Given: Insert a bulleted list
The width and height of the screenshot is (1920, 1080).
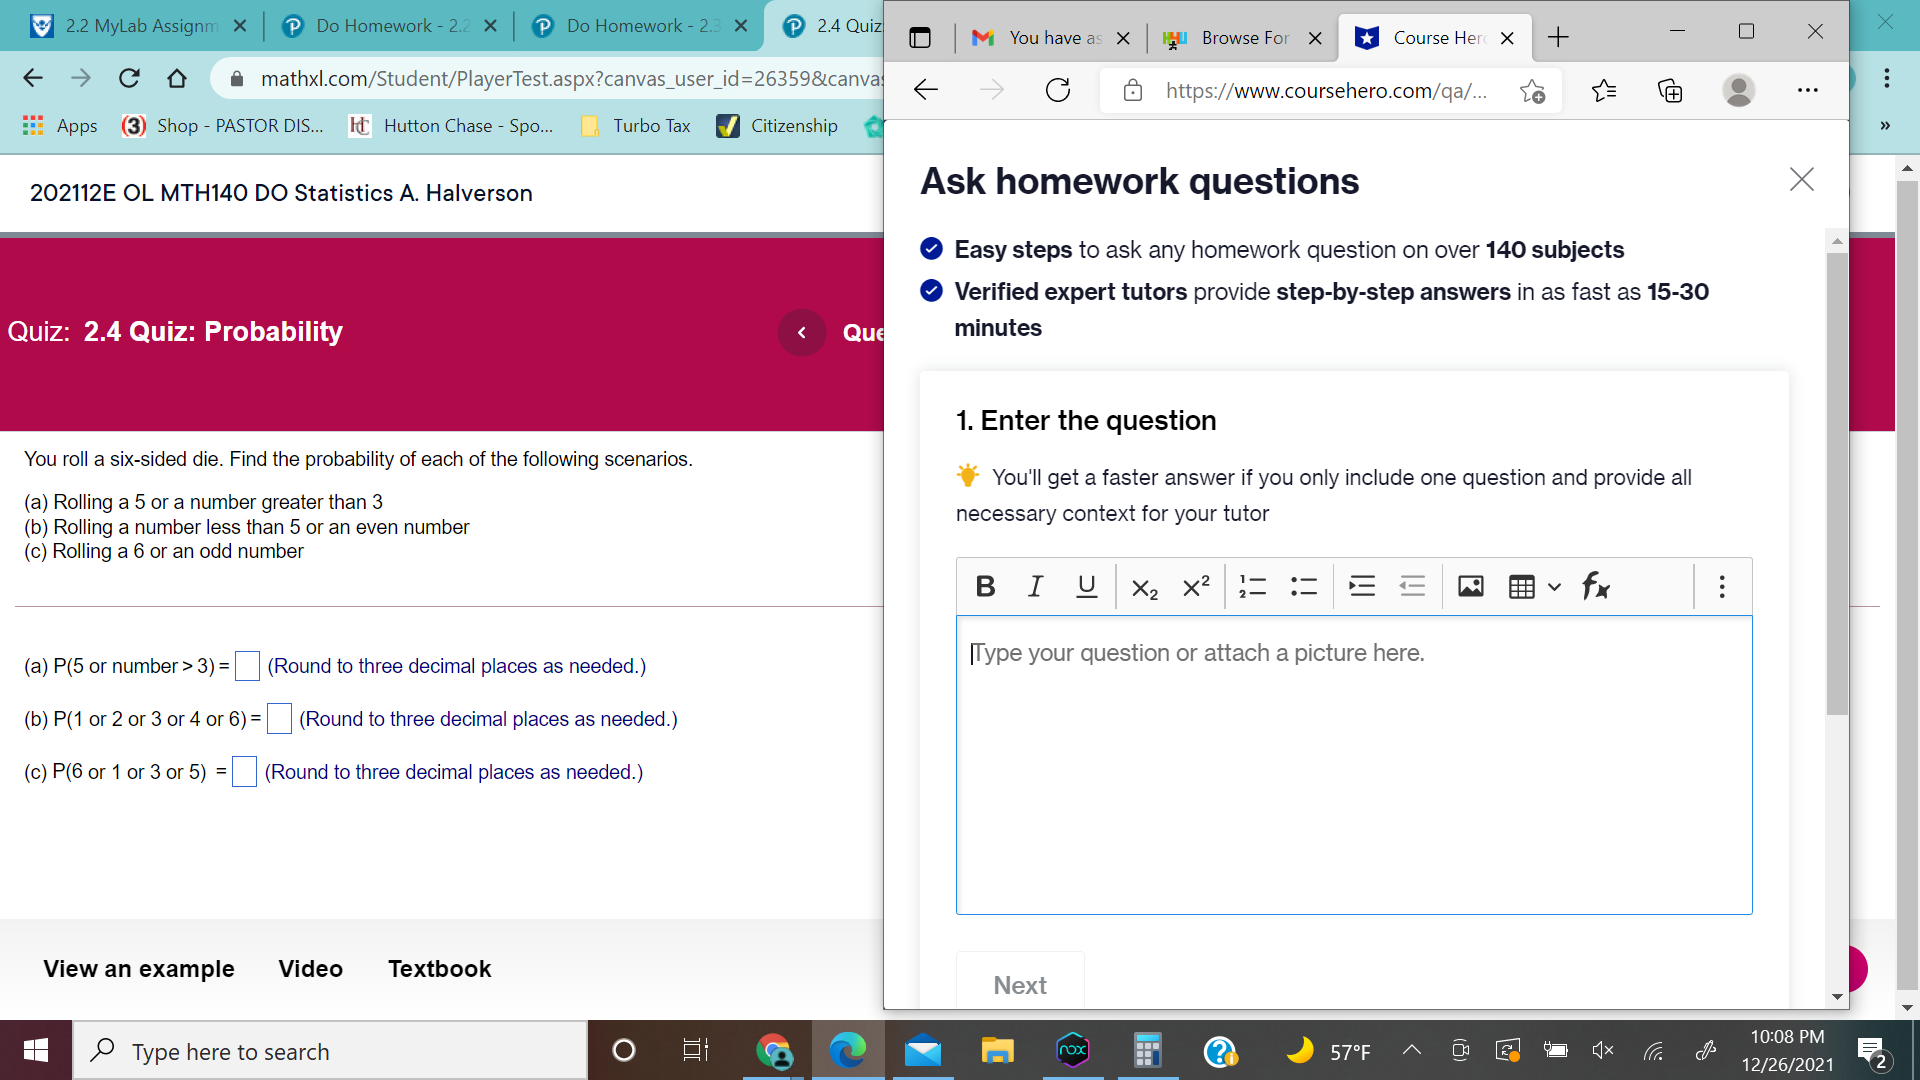Looking at the screenshot, I should click(x=1304, y=586).
